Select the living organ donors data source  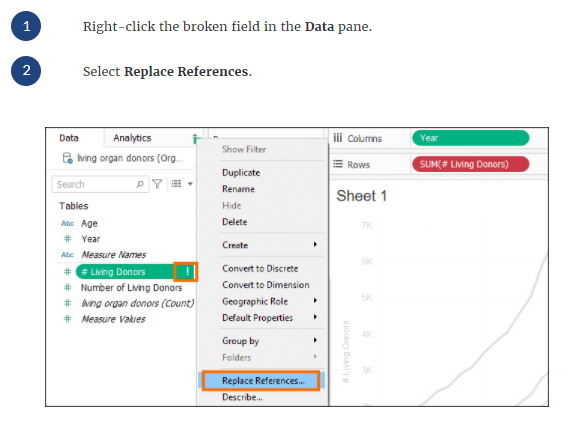coord(130,158)
